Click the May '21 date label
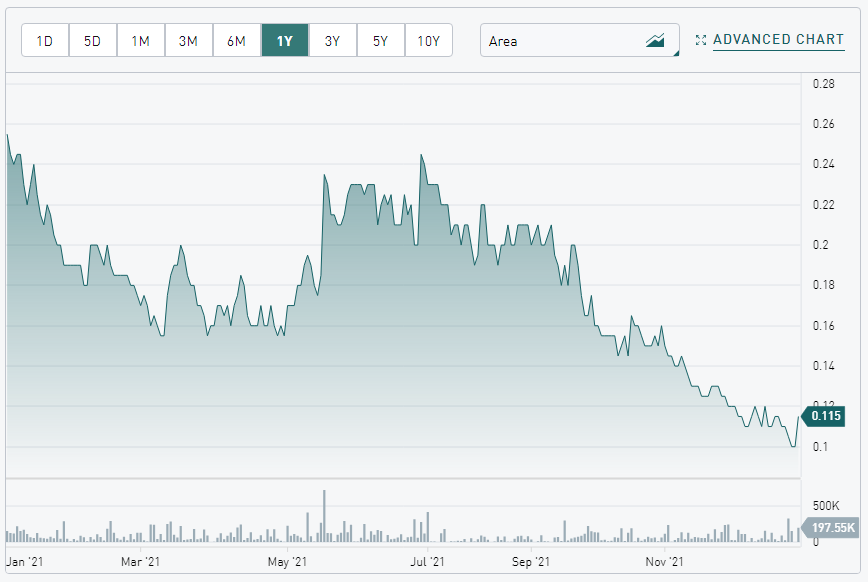Screen dimensions: 868x582 [287, 562]
